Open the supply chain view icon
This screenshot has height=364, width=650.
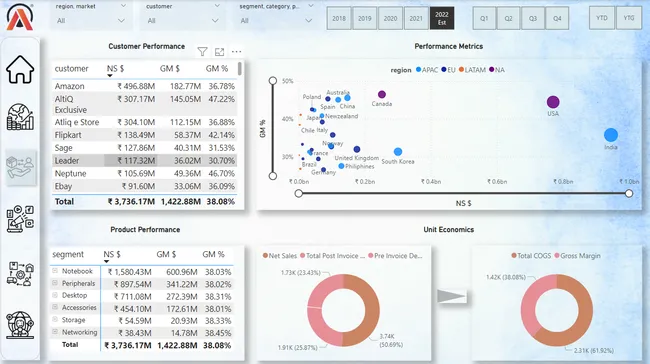click(20, 274)
